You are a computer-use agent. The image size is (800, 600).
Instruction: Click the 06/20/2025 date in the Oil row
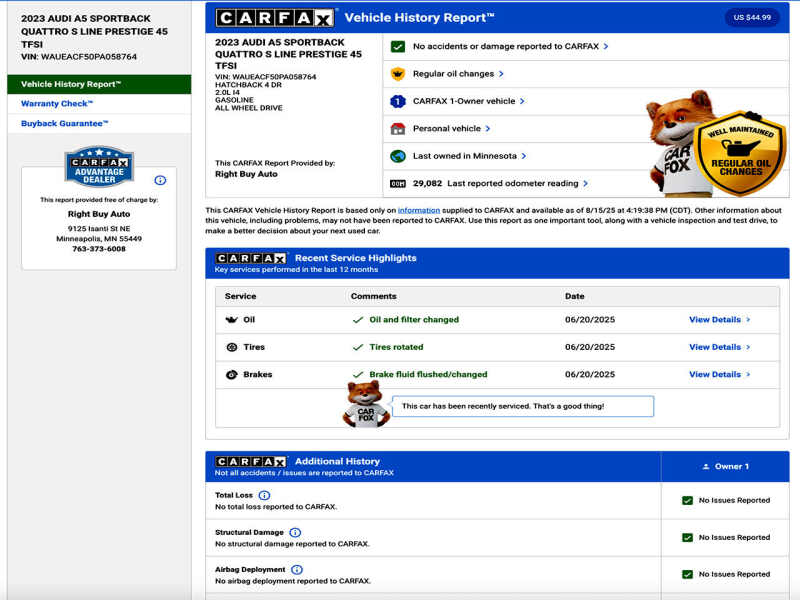590,320
